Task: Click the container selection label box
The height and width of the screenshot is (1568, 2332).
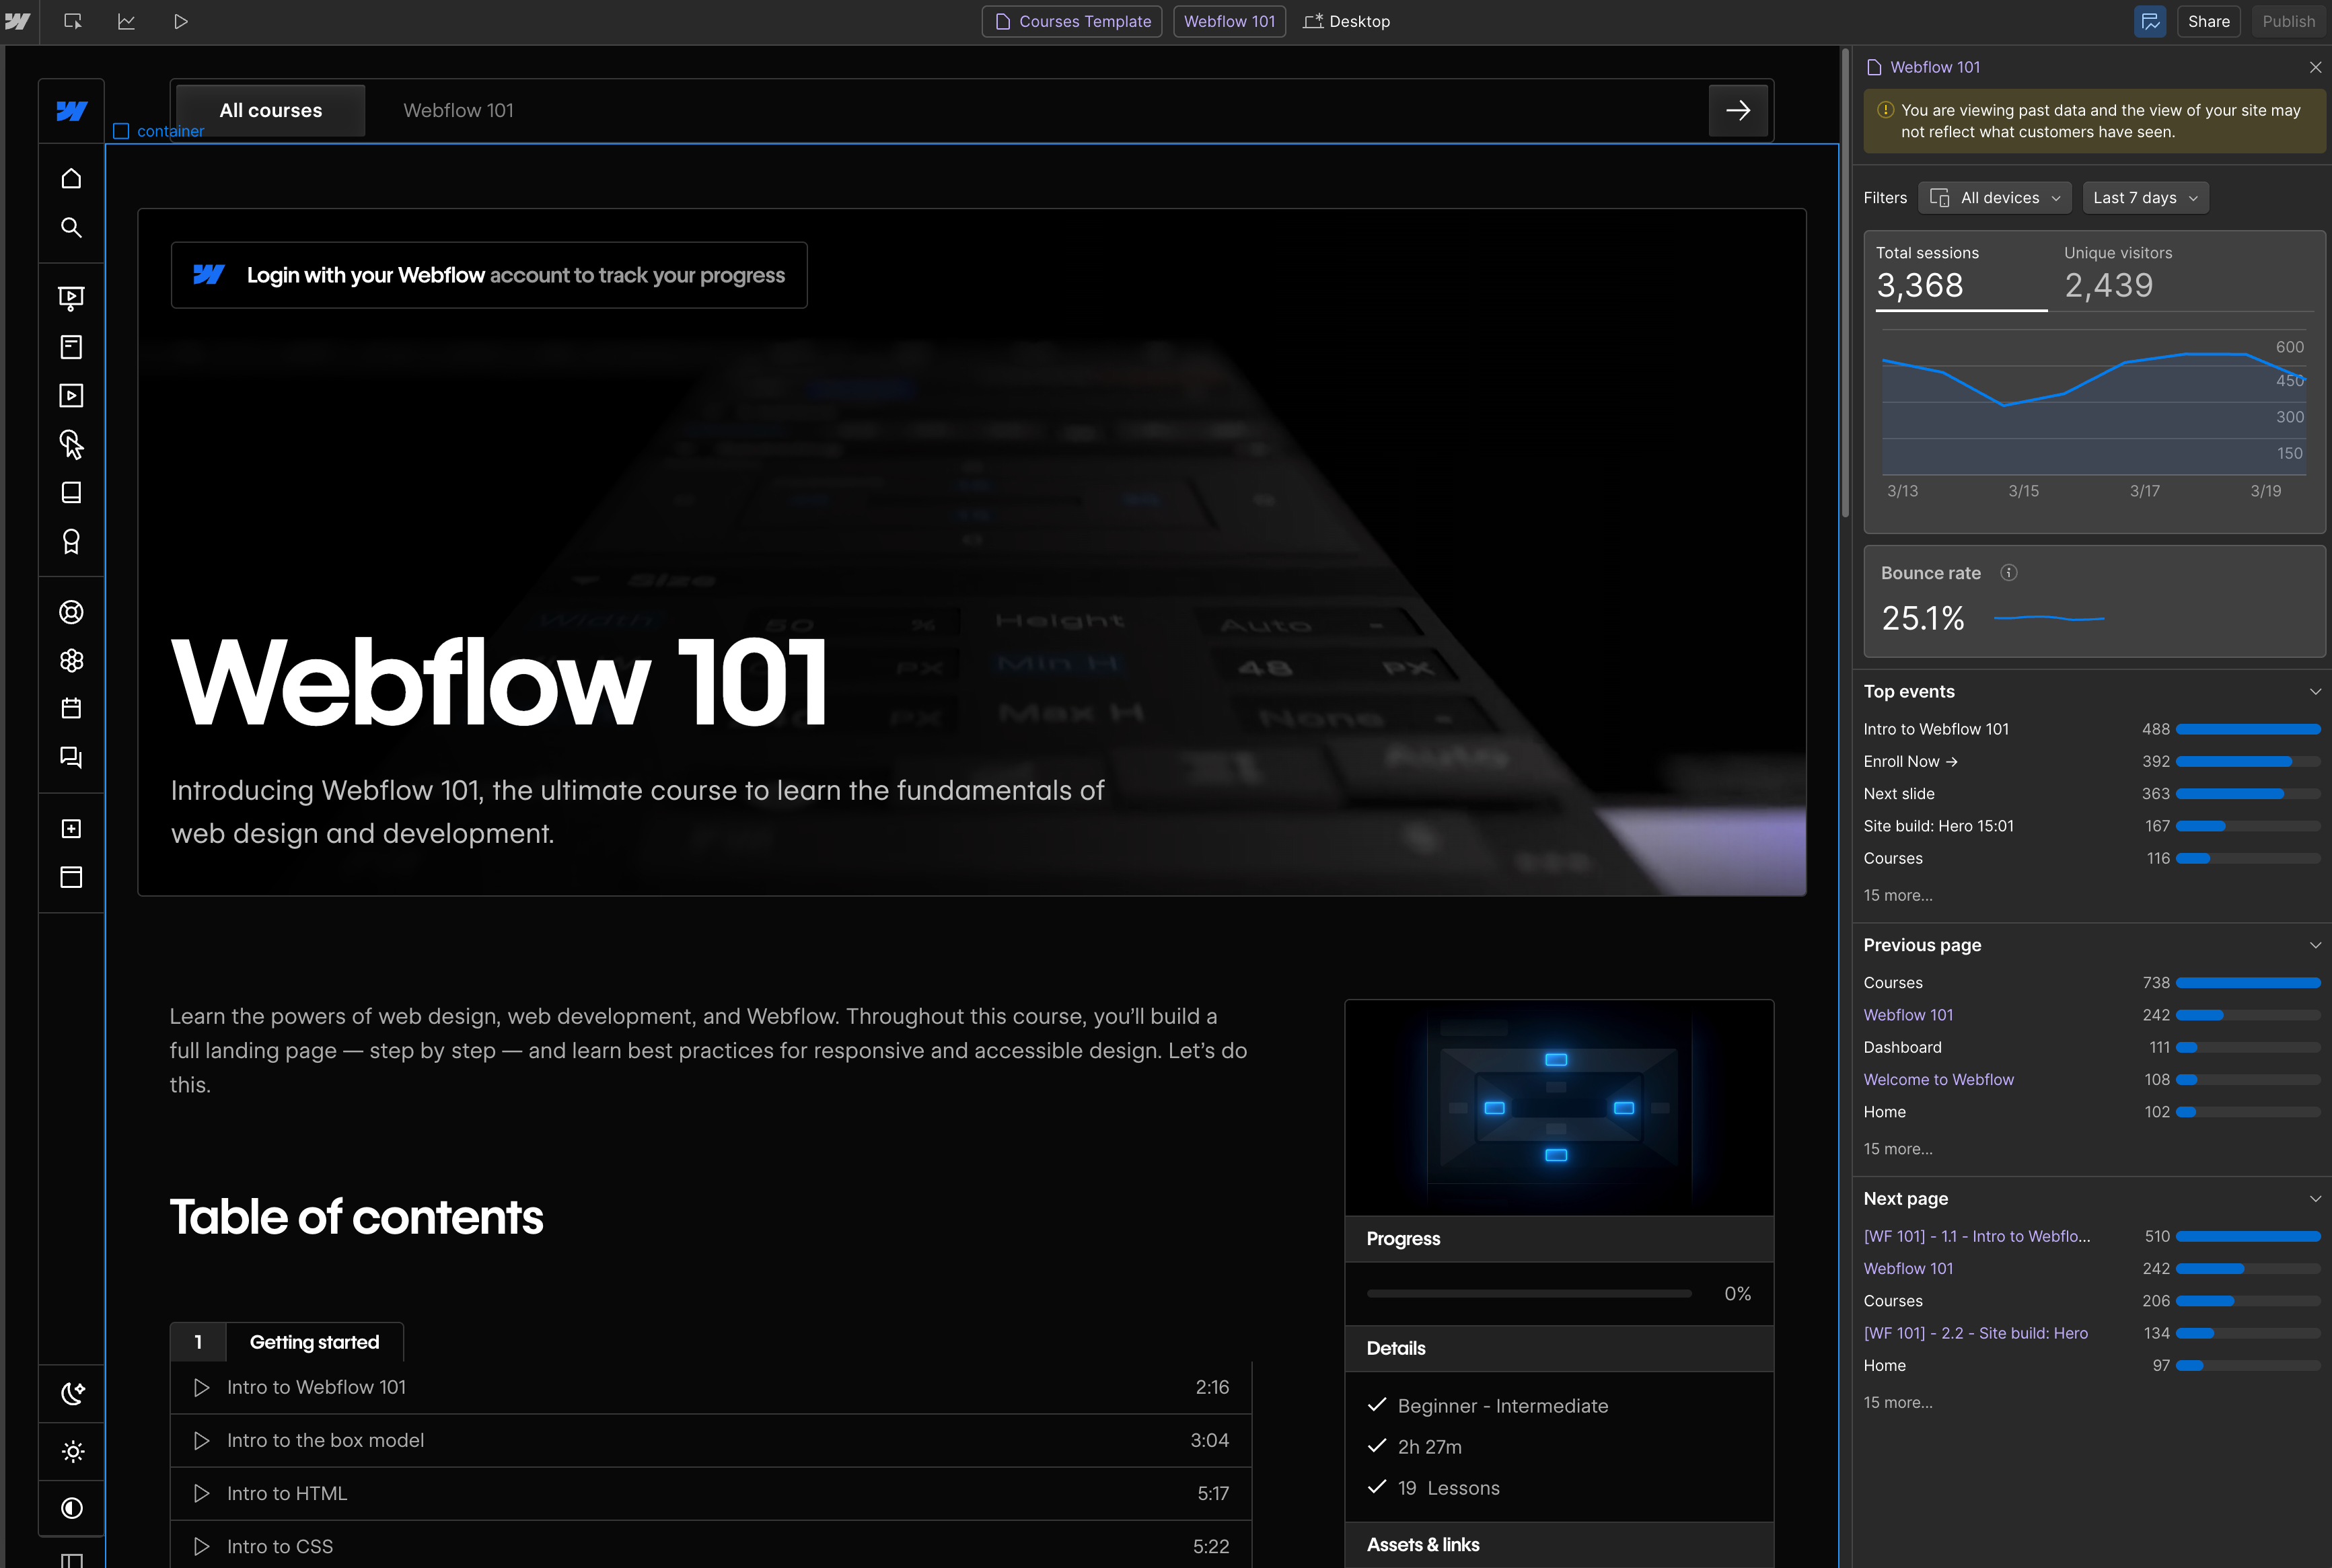Action: pos(159,131)
